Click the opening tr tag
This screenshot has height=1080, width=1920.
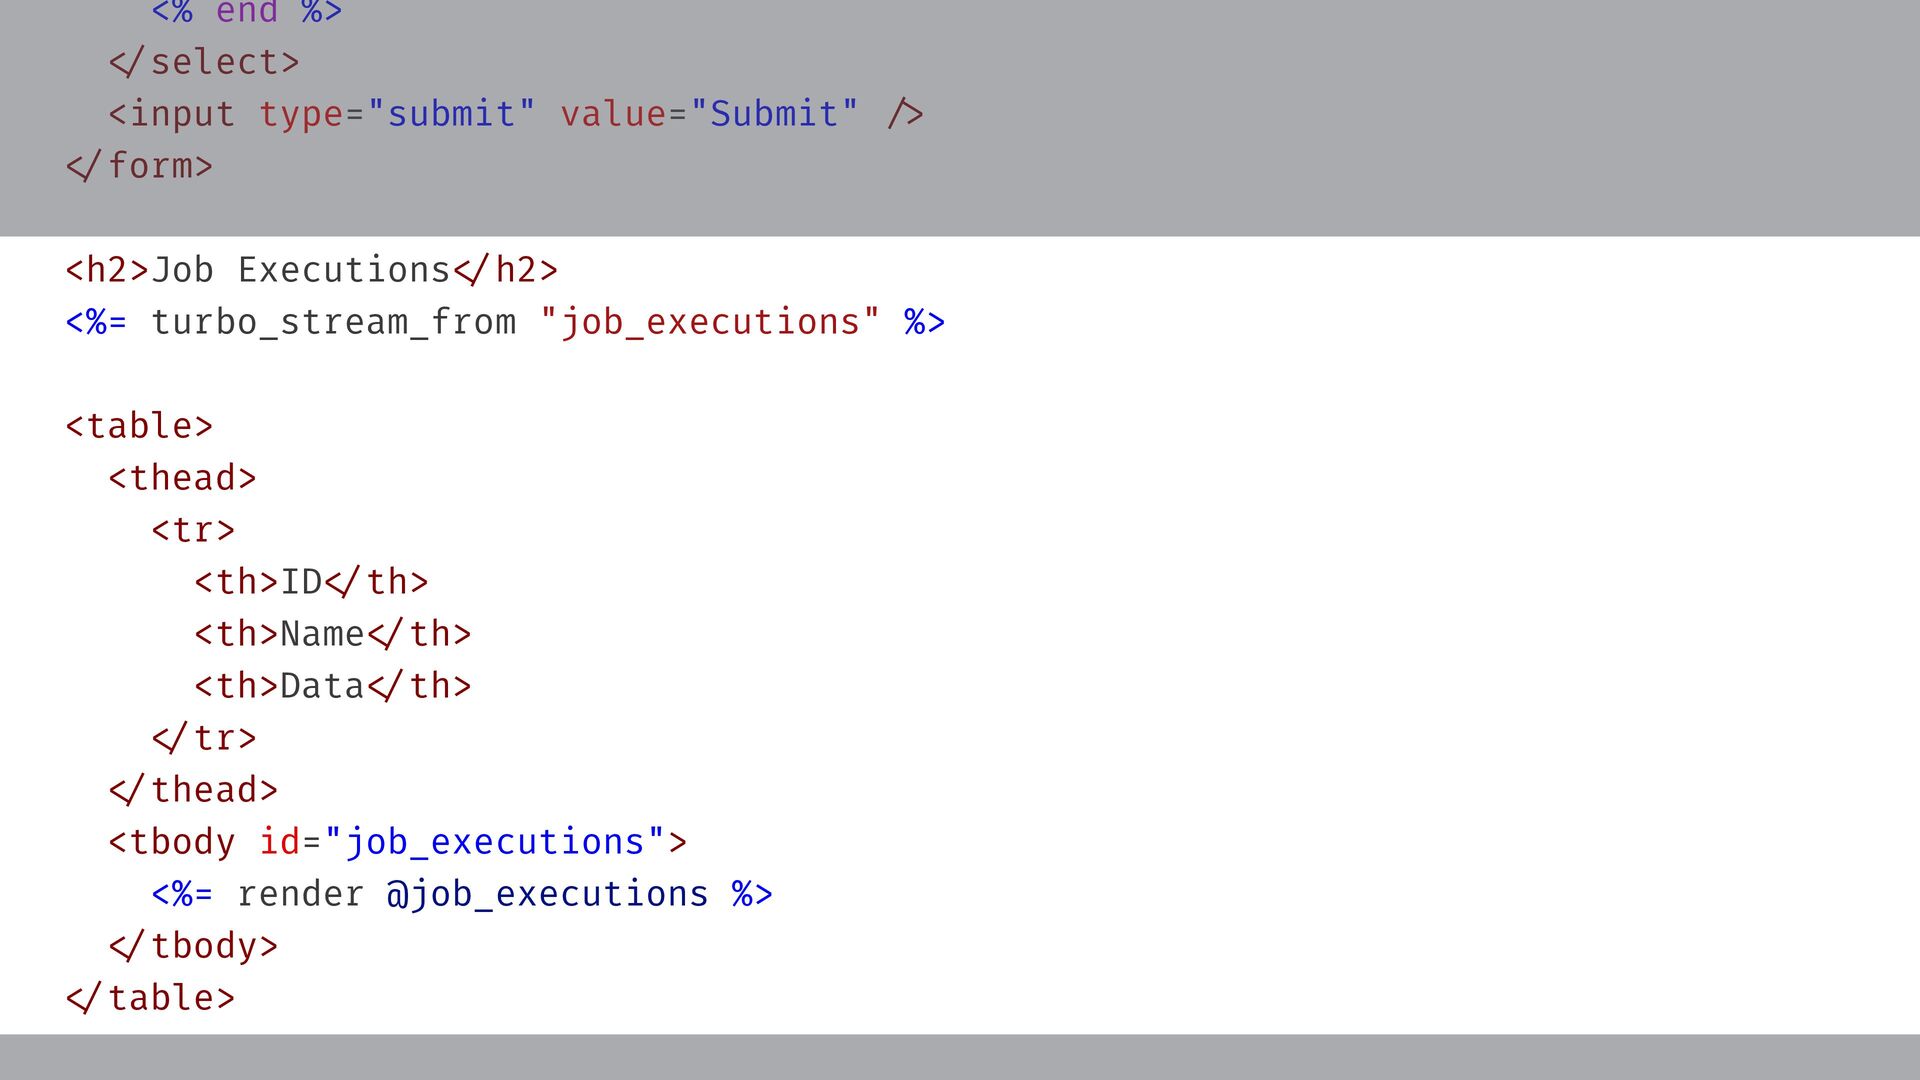[193, 530]
